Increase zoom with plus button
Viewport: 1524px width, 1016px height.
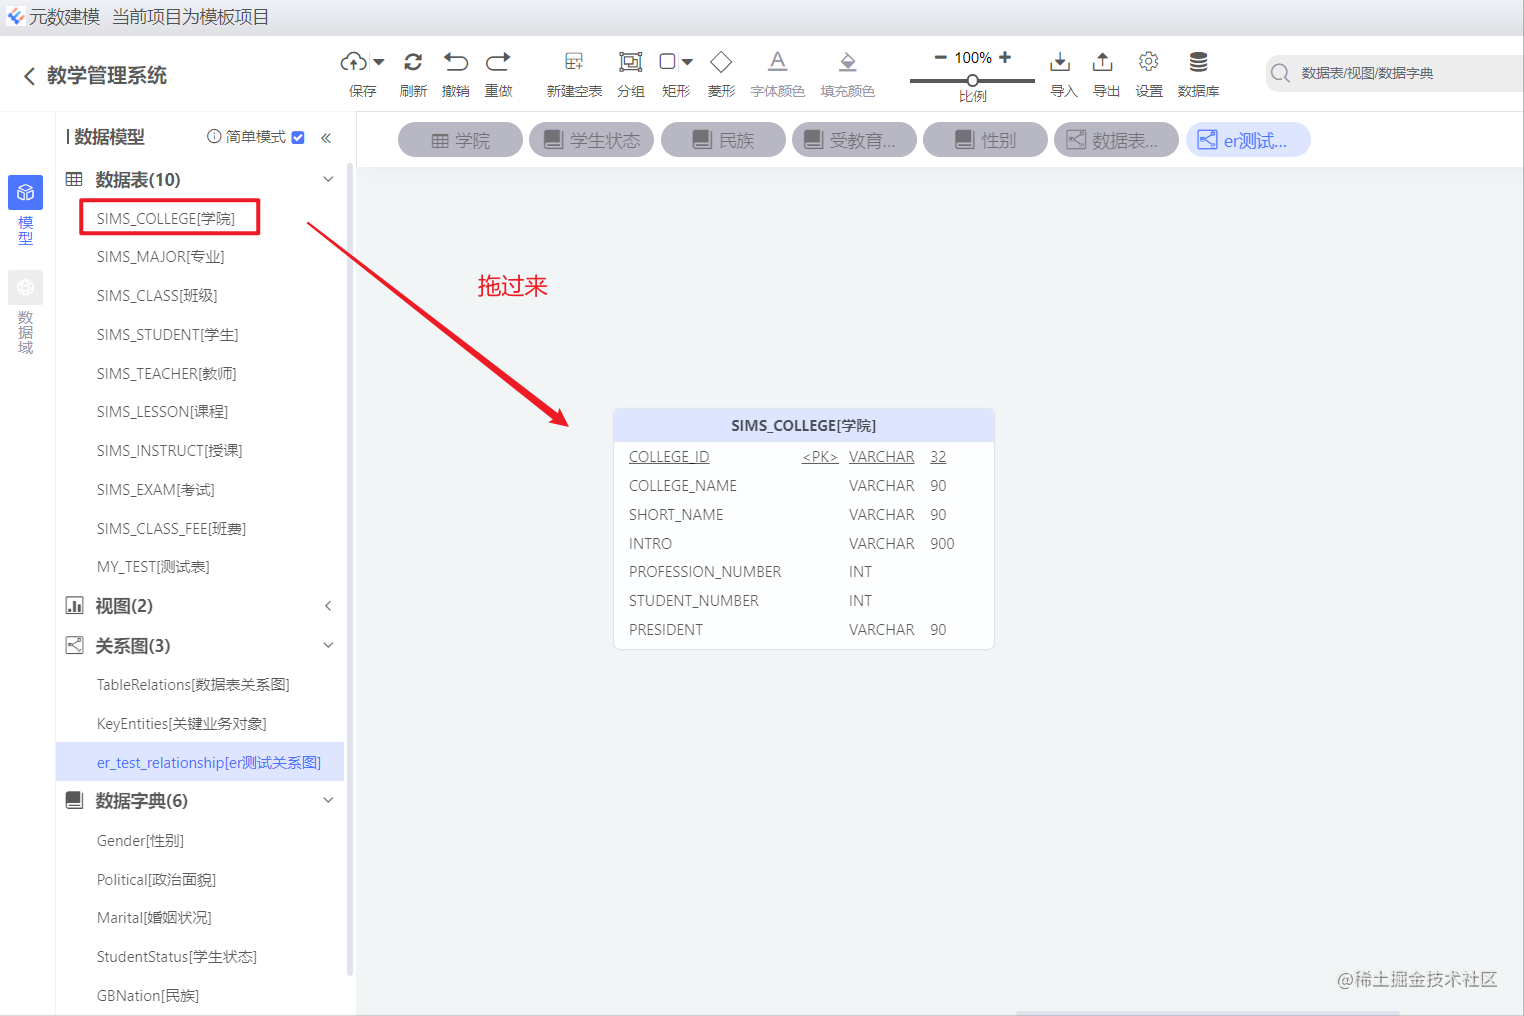1005,57
